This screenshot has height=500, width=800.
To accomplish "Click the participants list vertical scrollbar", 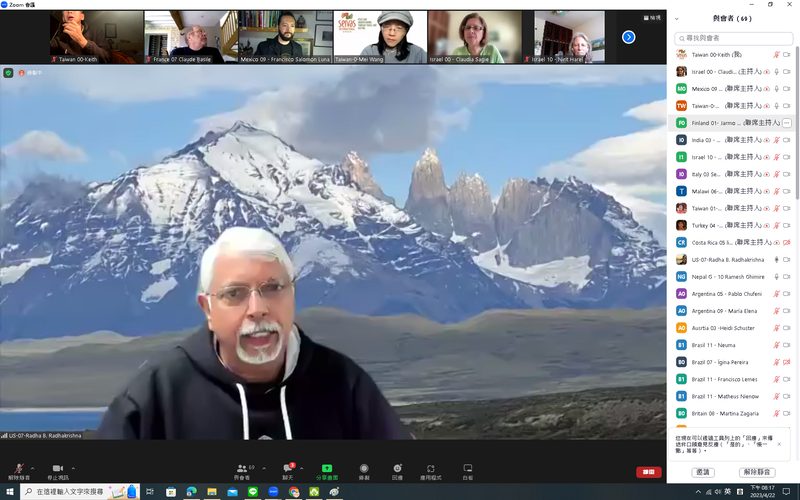I will coord(797,122).
